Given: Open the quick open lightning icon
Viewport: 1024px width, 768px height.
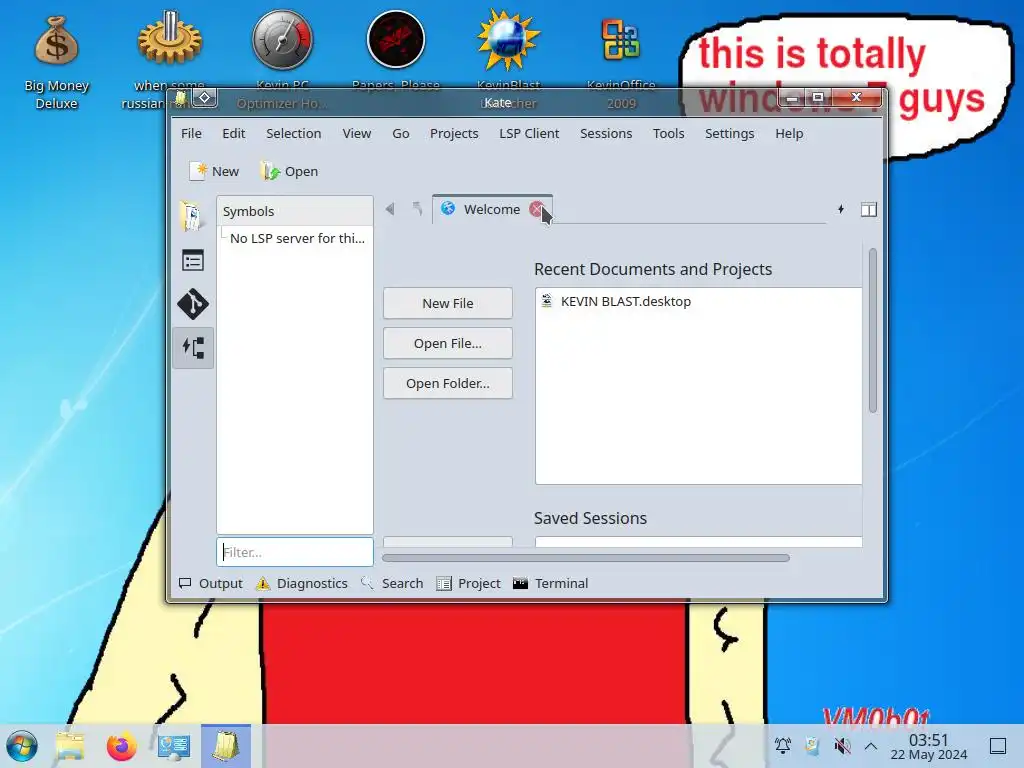Looking at the screenshot, I should tap(840, 209).
